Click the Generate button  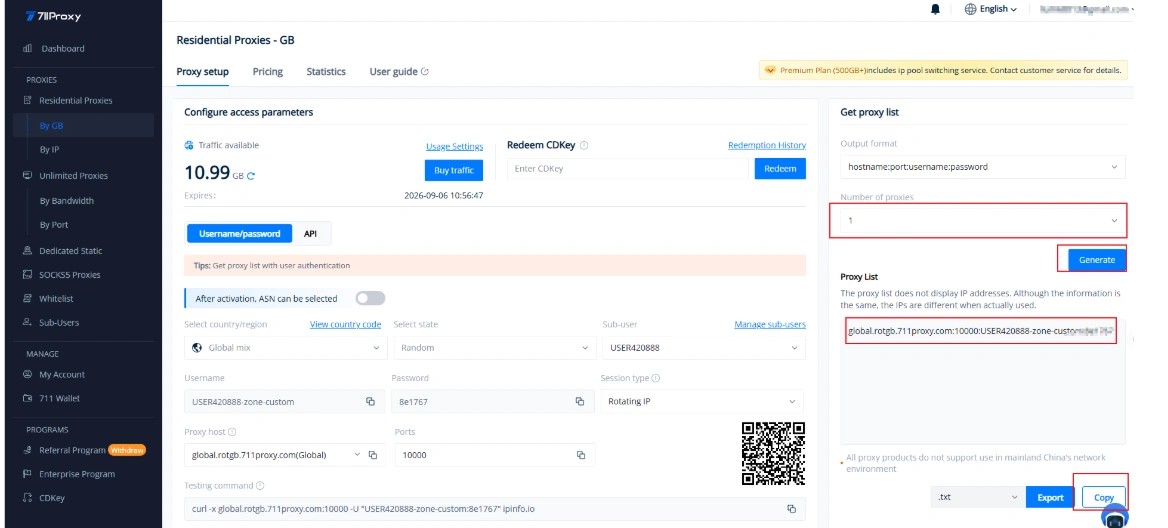(1096, 260)
